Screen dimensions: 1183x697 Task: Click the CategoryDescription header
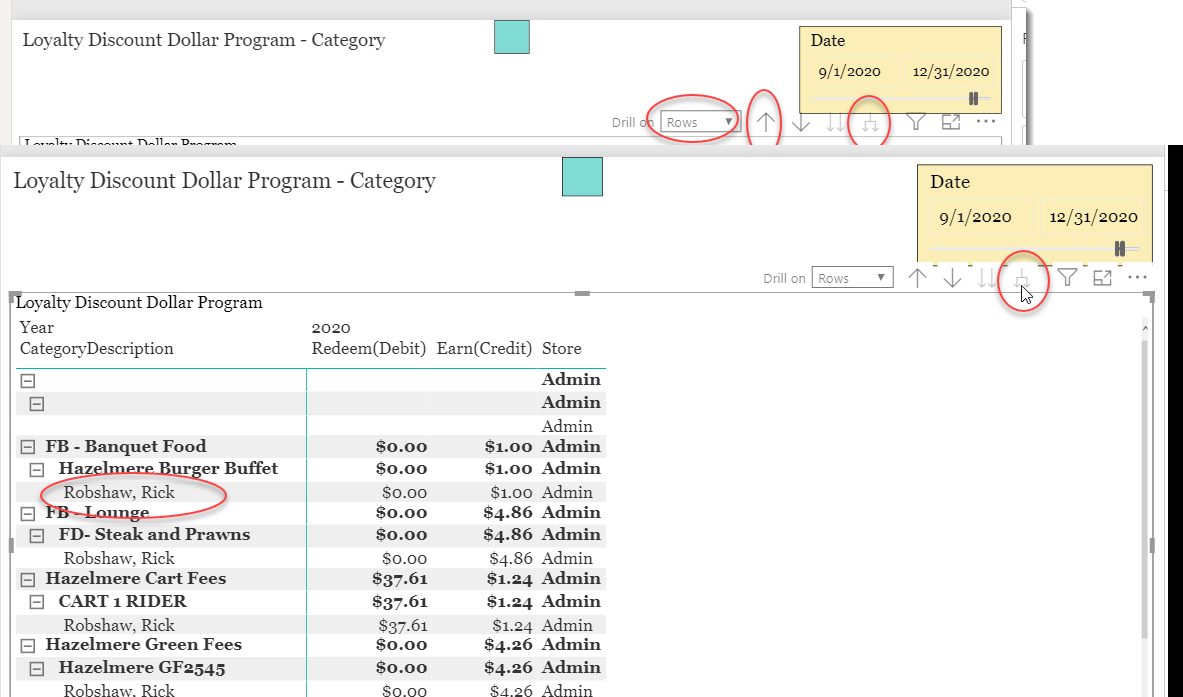pyautogui.click(x=97, y=348)
